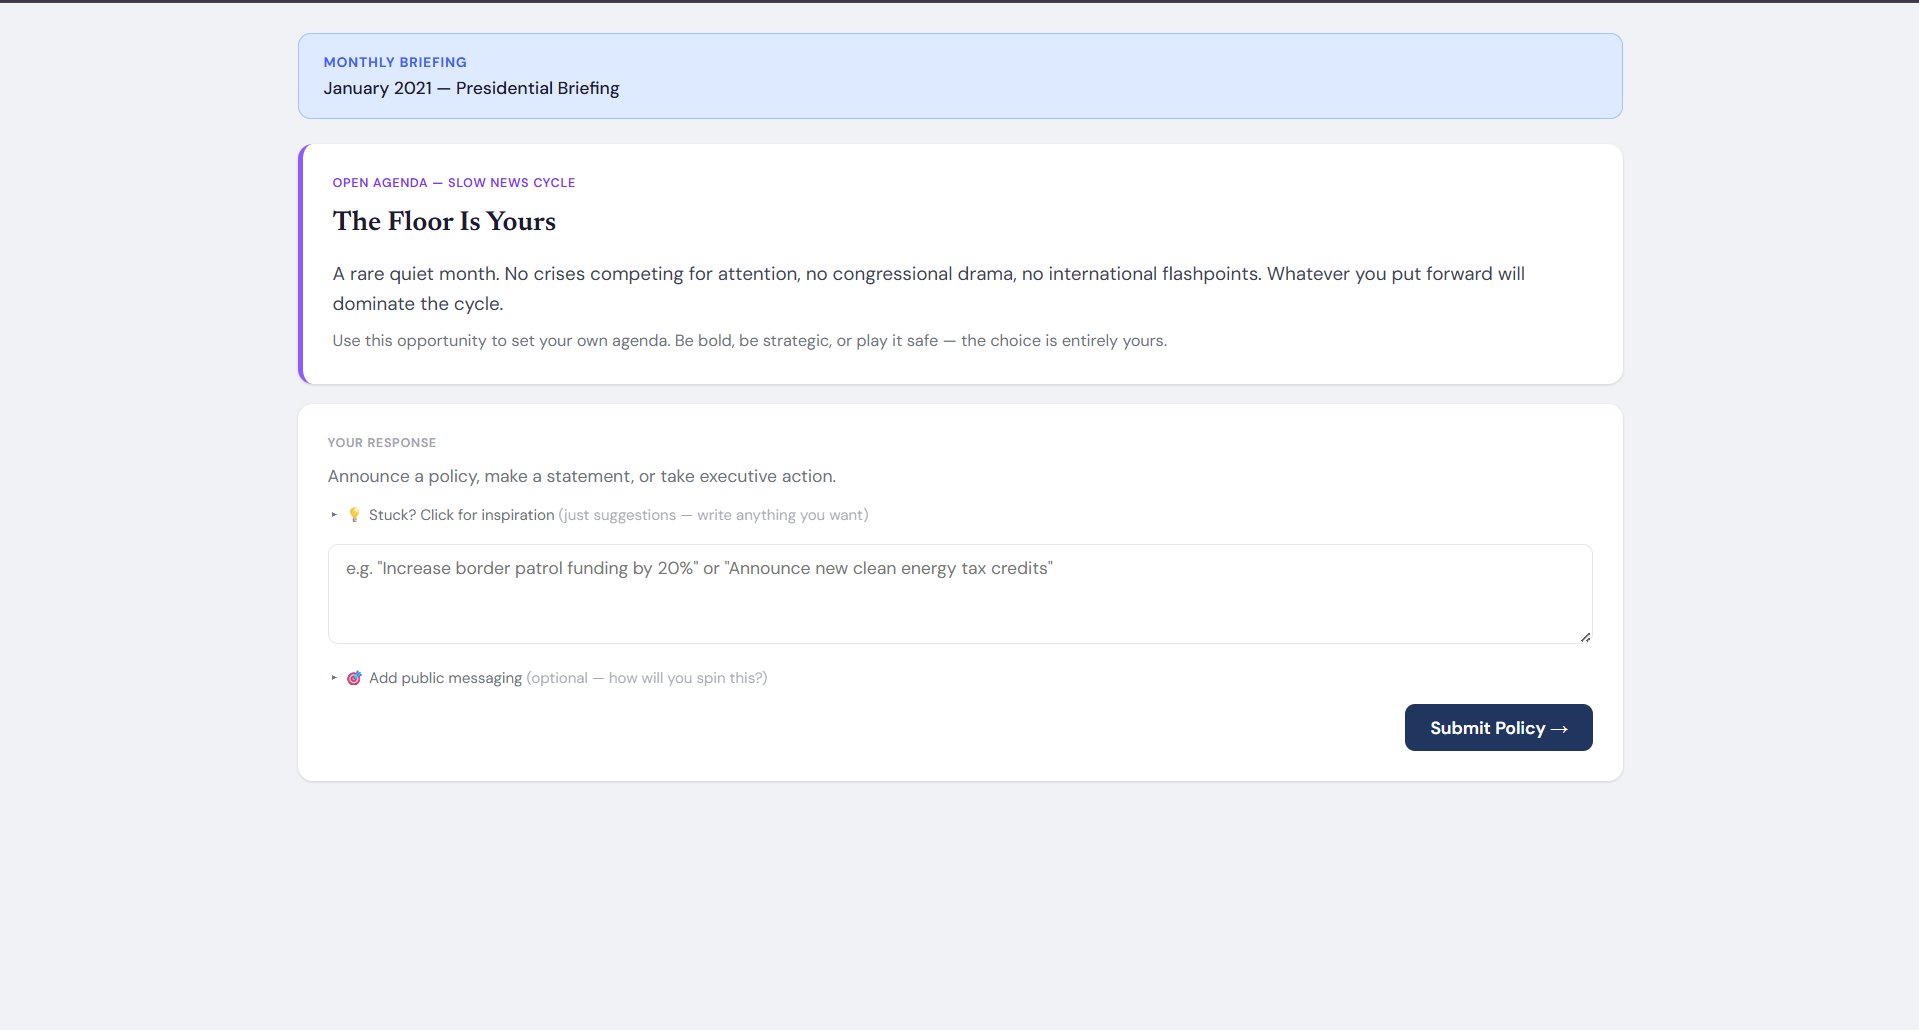Expand the "Add public messaging" section

click(445, 678)
